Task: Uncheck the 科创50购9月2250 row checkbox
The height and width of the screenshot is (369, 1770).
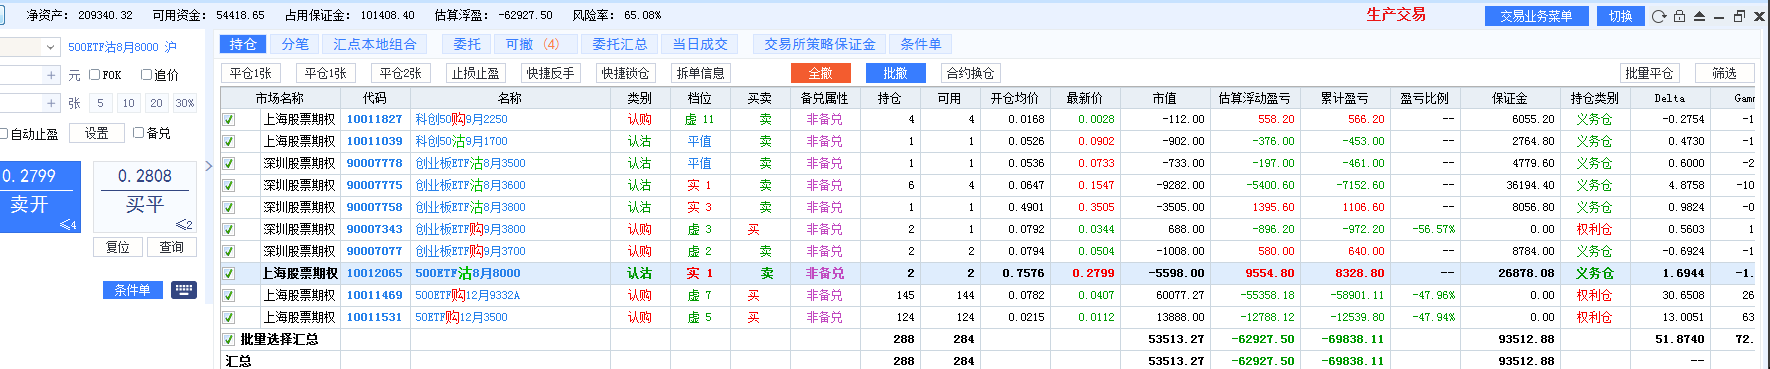Action: pyautogui.click(x=228, y=119)
